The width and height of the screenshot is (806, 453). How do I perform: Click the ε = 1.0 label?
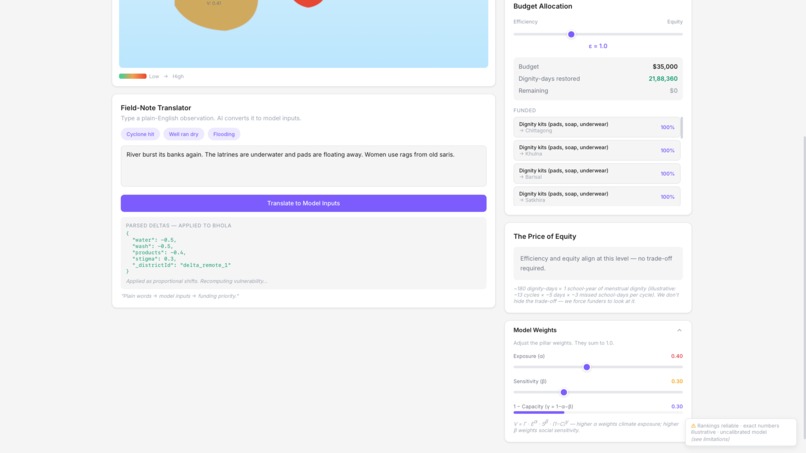pyautogui.click(x=598, y=46)
